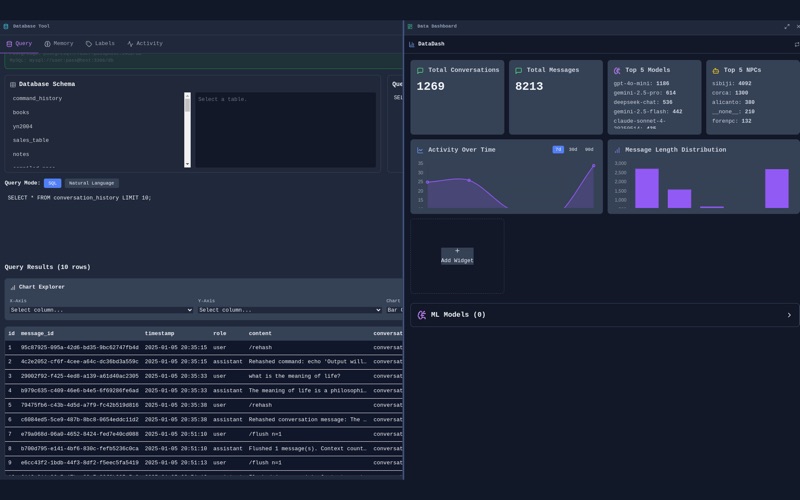Click the timestamp column header
Viewport: 800px width, 500px height.
click(159, 334)
